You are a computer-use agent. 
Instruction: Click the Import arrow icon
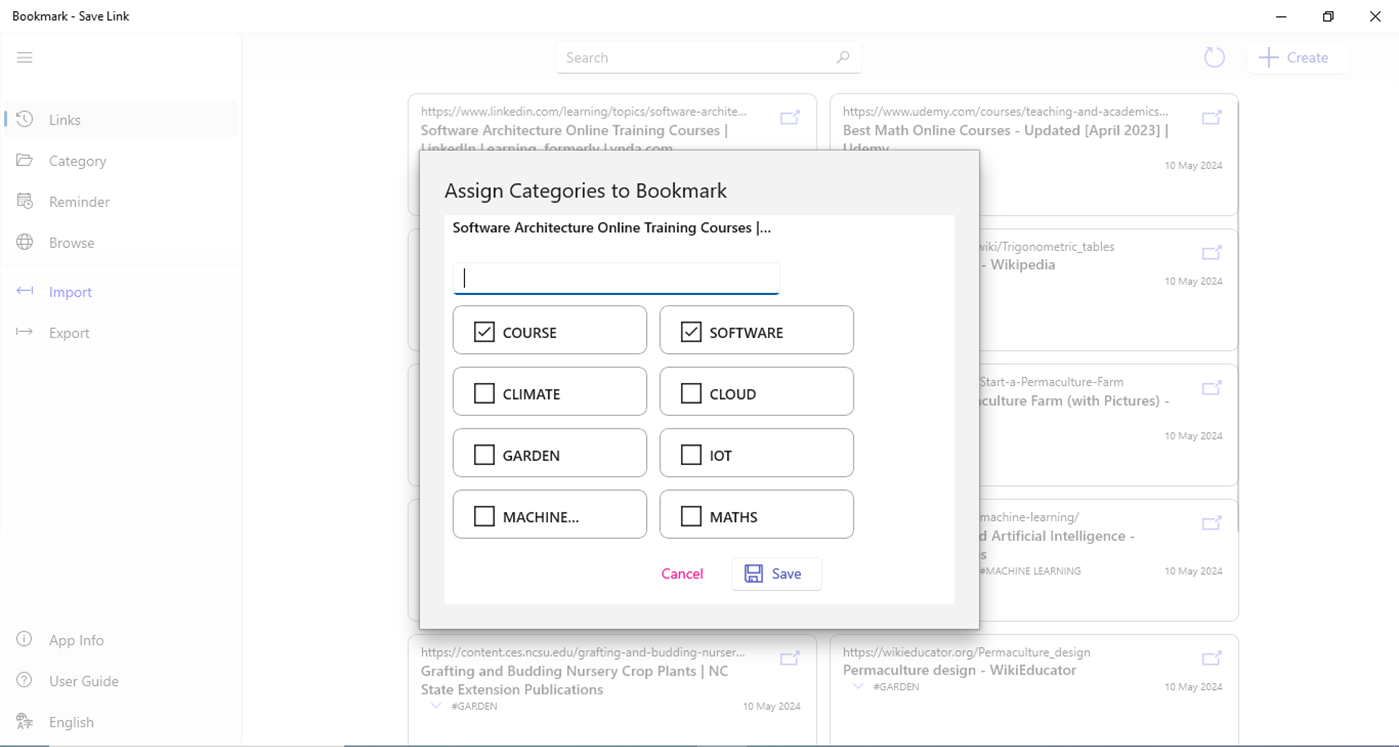(24, 291)
